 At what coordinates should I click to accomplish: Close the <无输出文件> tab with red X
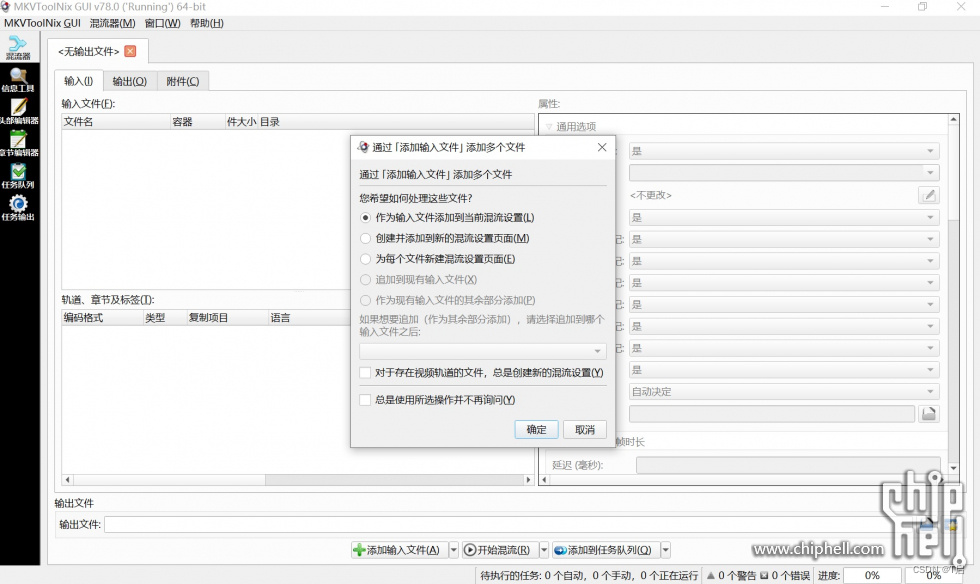(x=130, y=51)
